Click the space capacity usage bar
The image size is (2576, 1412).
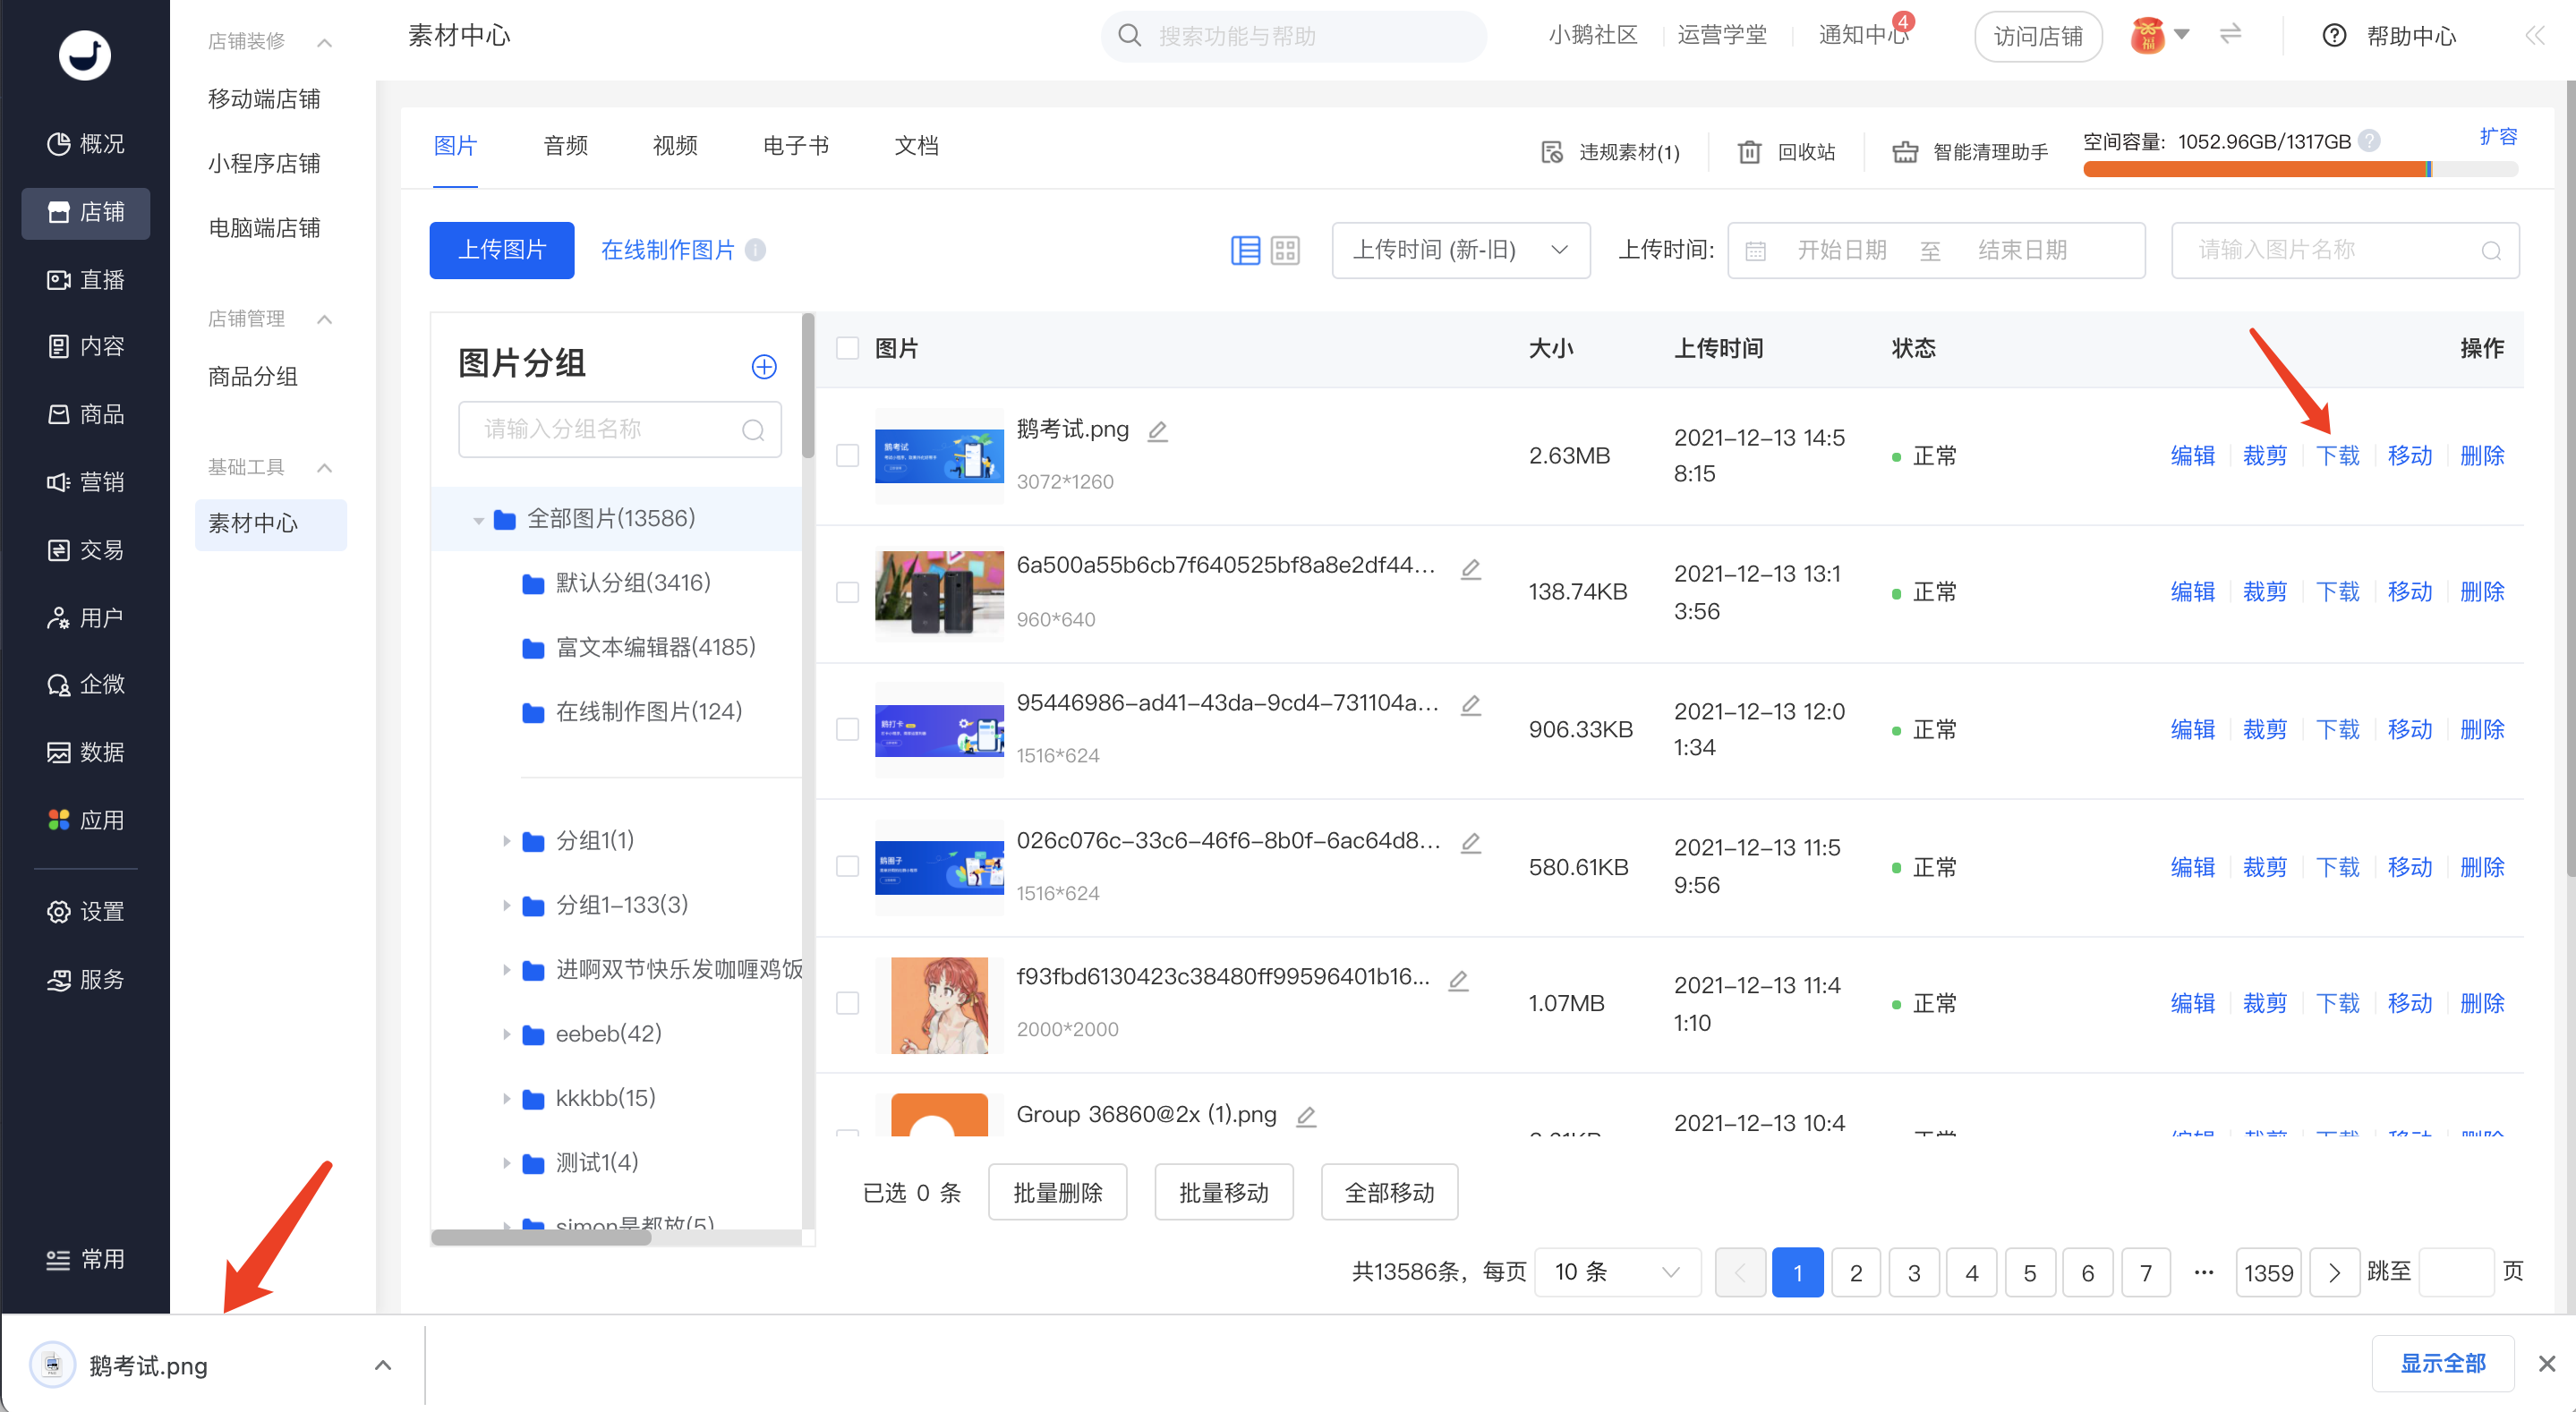(2300, 169)
